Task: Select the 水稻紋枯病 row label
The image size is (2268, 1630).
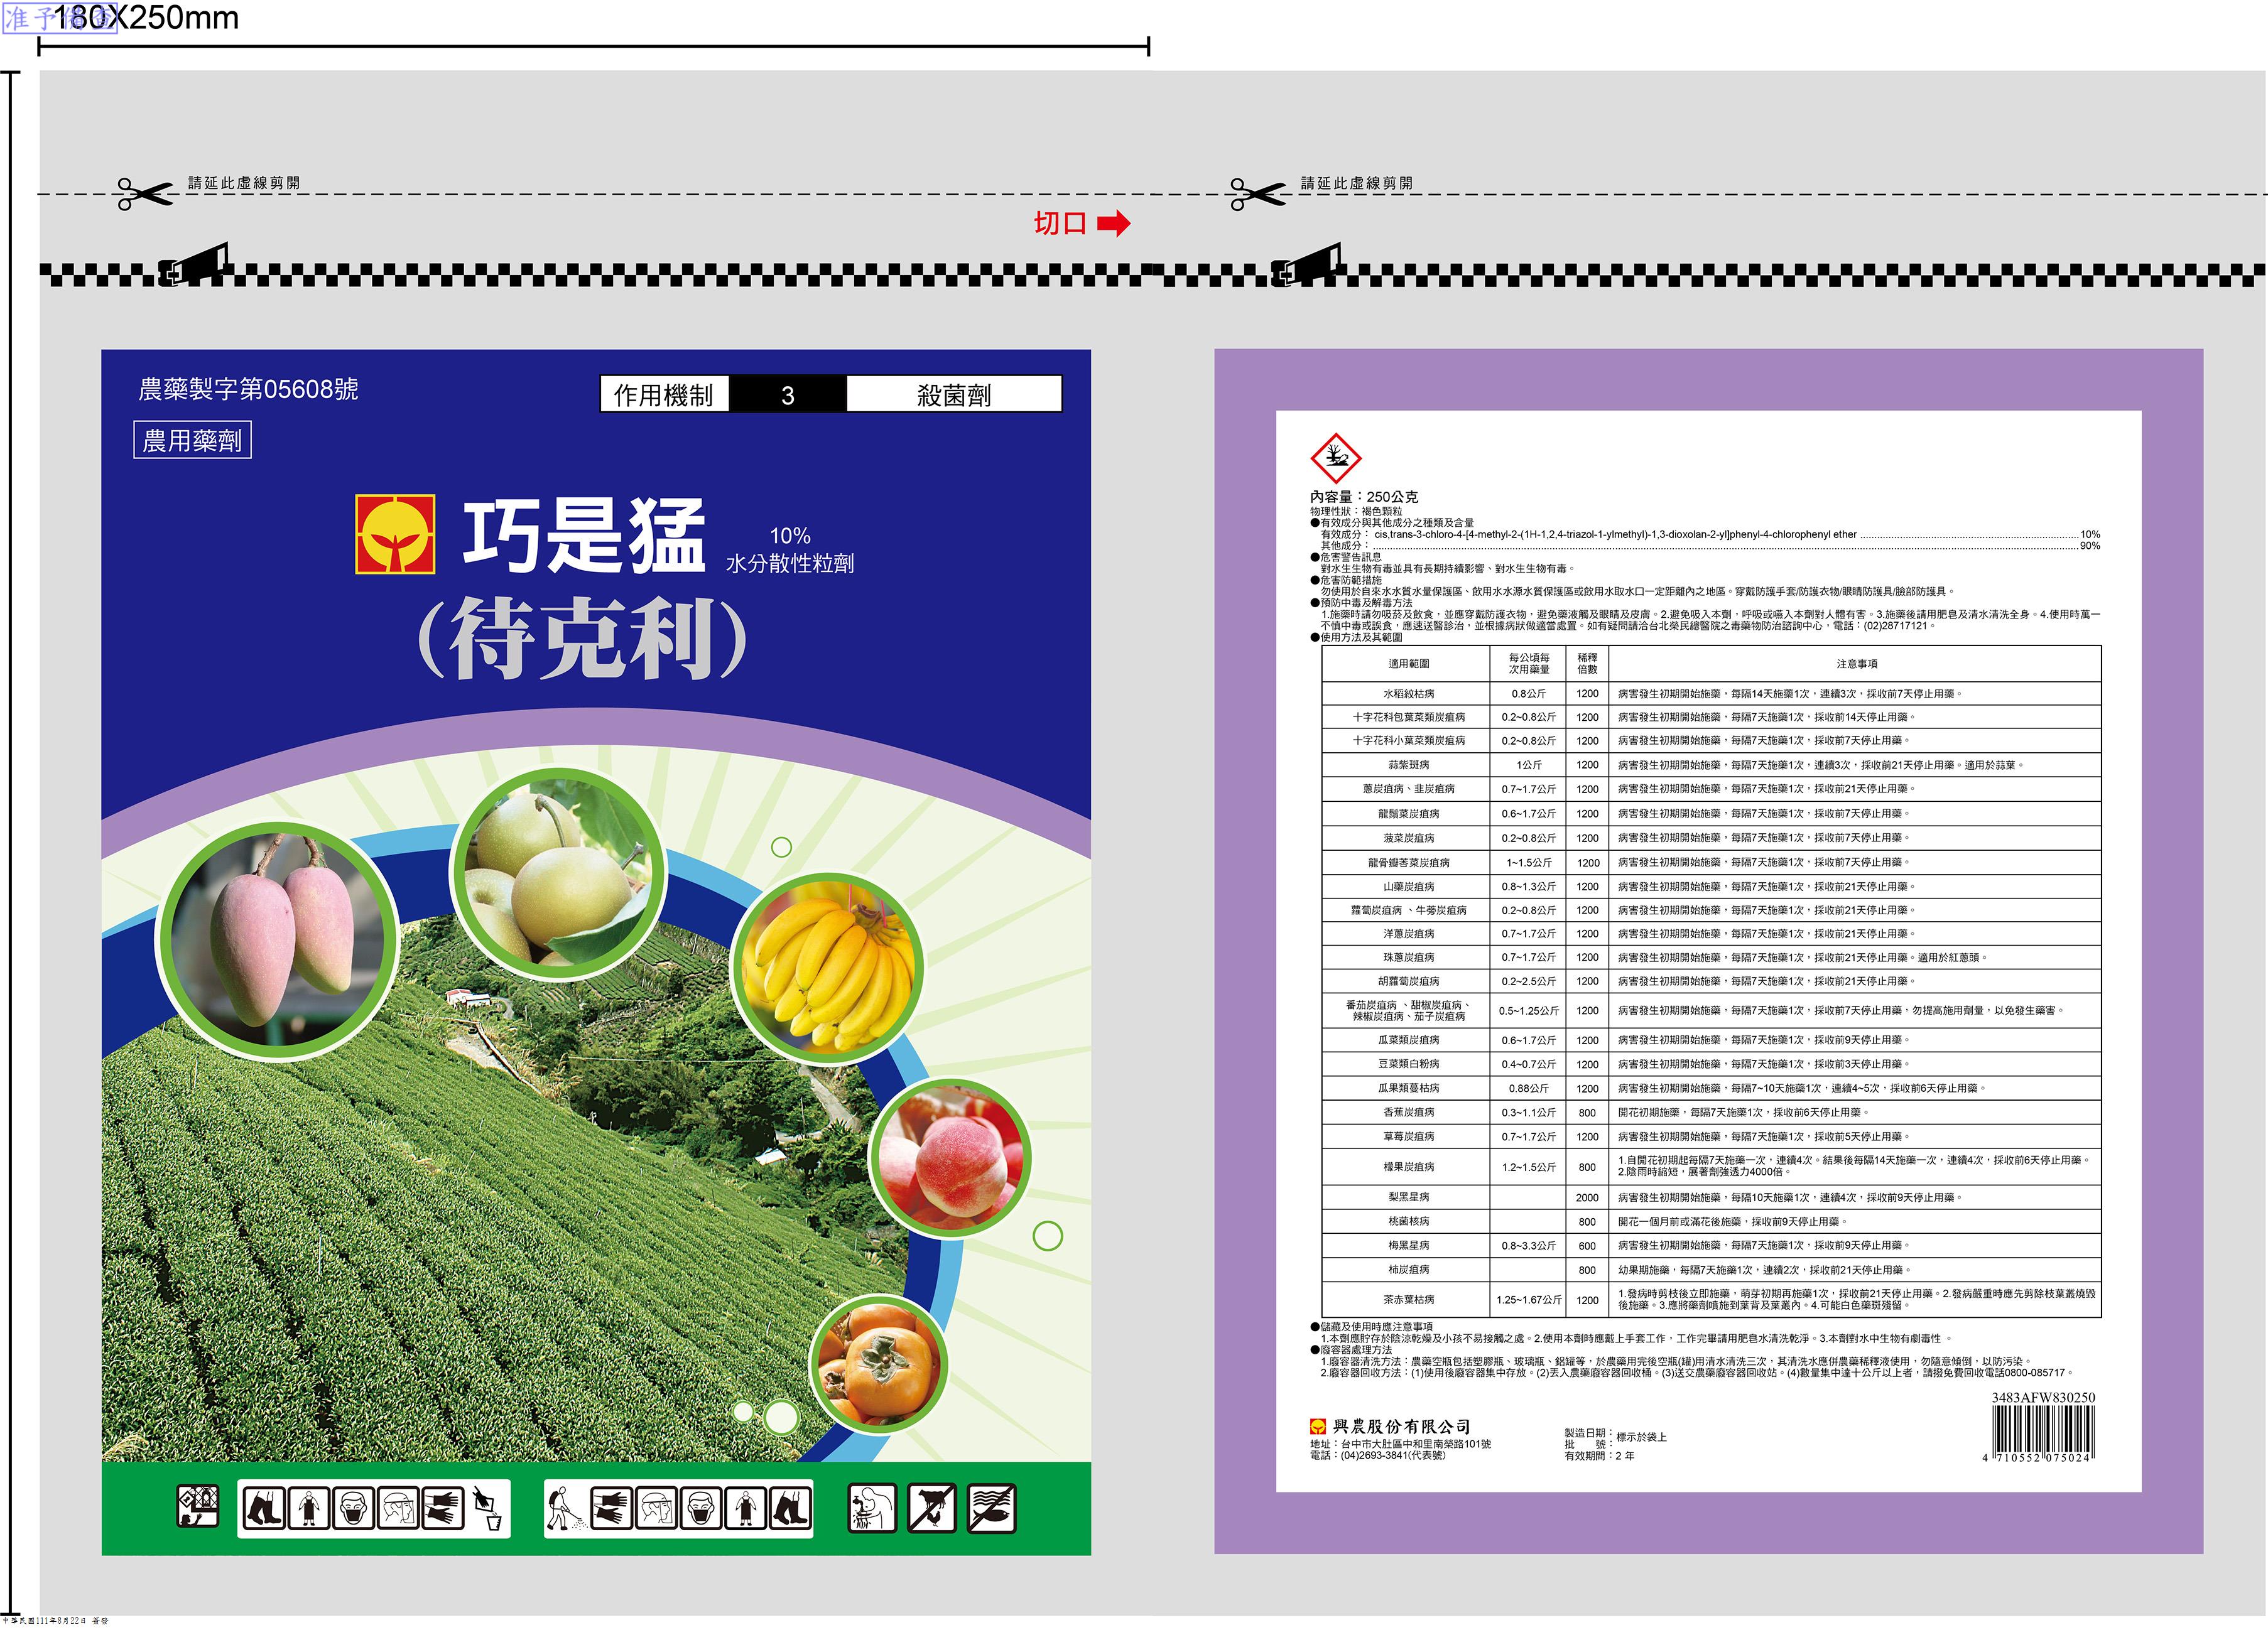Action: [x=1408, y=694]
